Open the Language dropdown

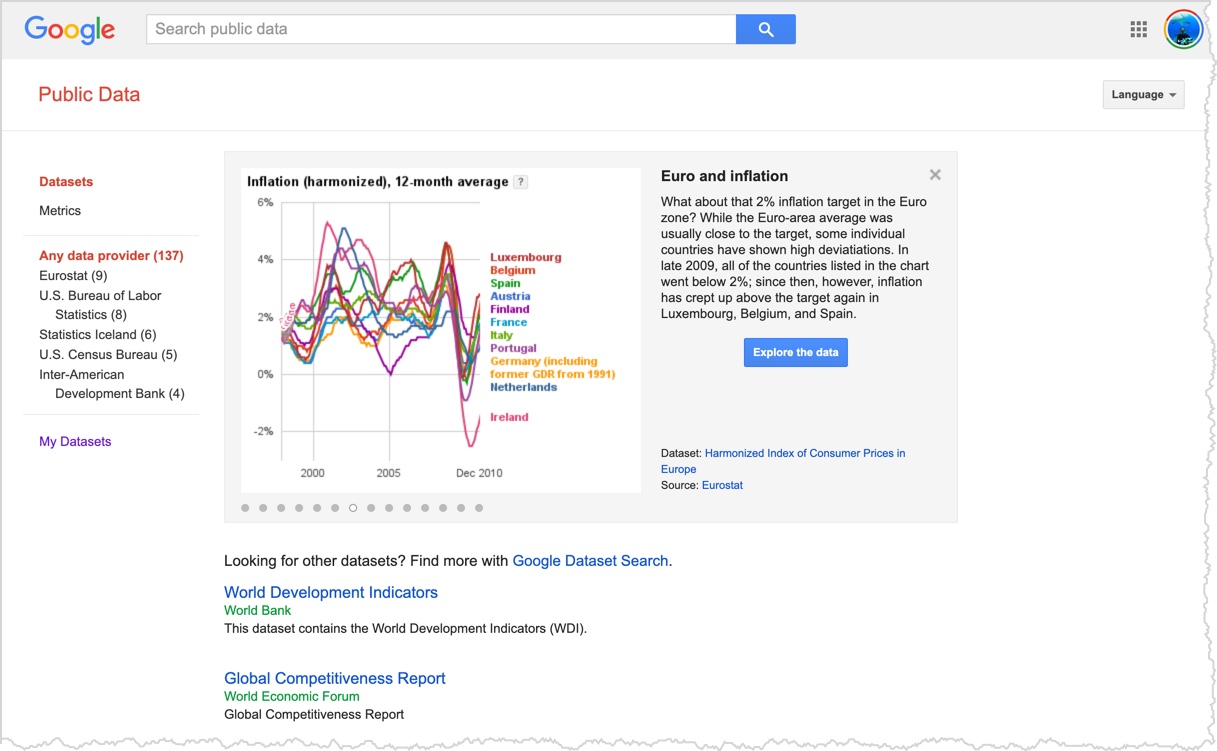point(1143,95)
